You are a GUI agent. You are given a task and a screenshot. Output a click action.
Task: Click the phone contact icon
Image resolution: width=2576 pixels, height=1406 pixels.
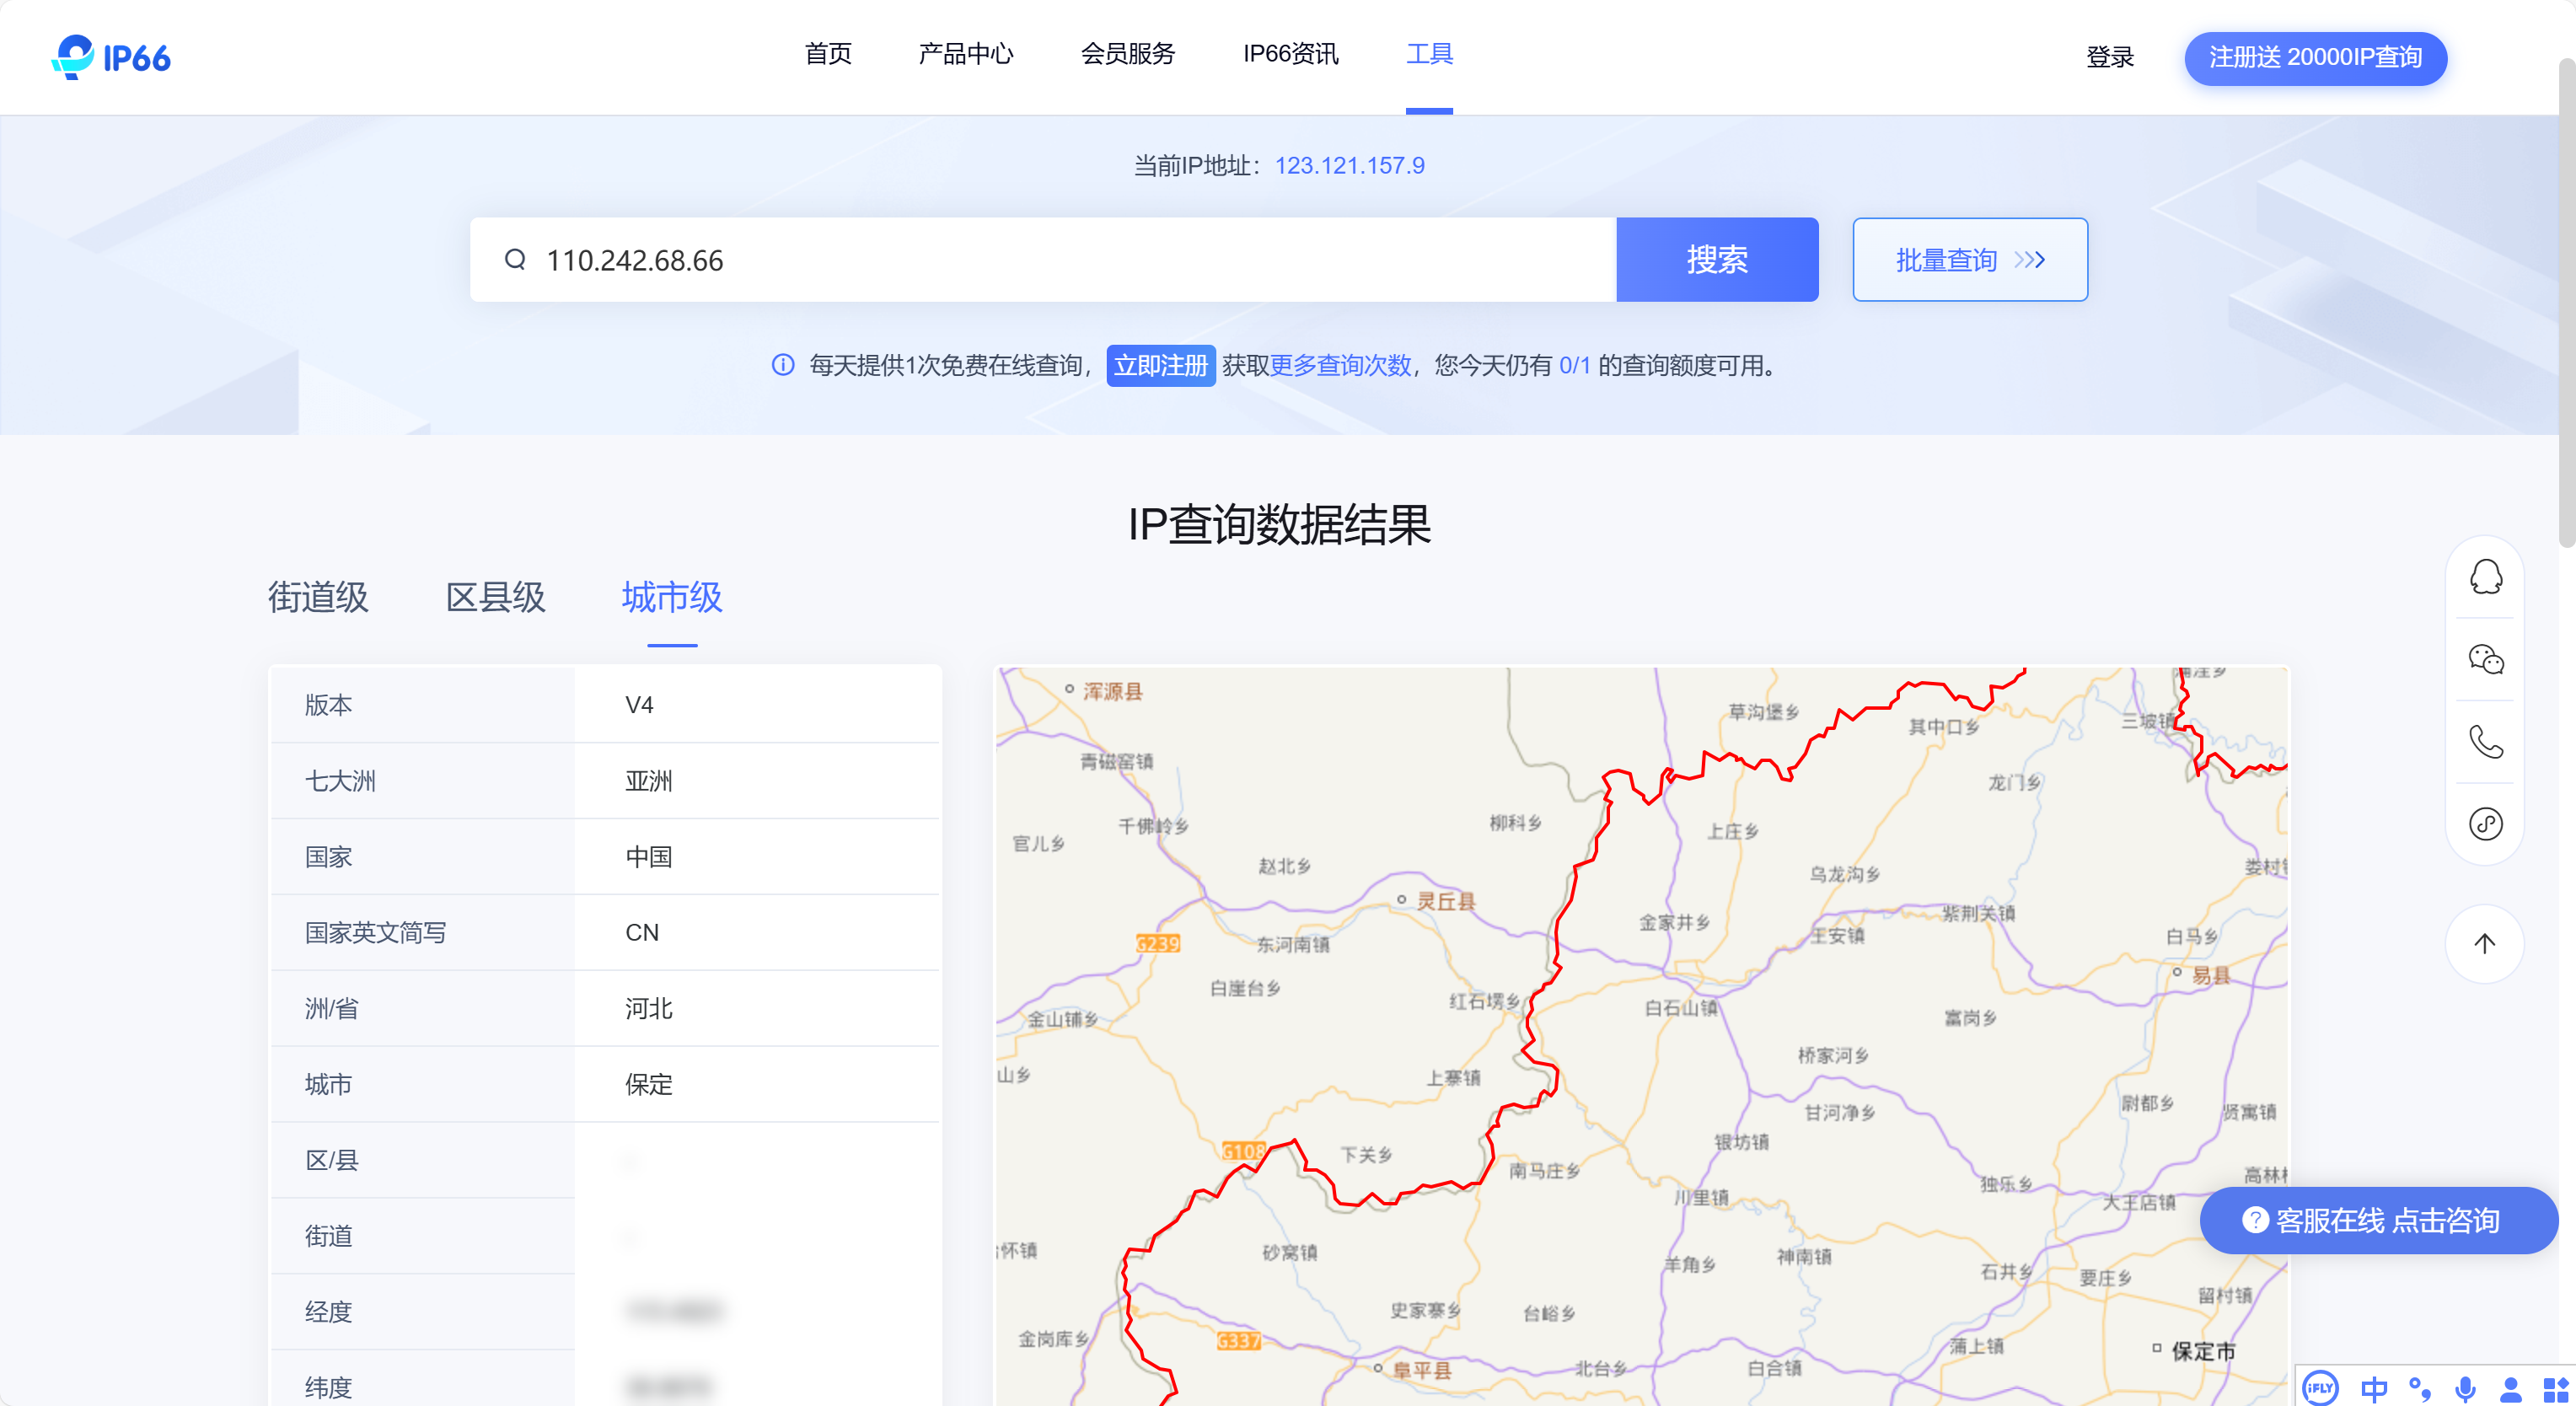coord(2485,741)
